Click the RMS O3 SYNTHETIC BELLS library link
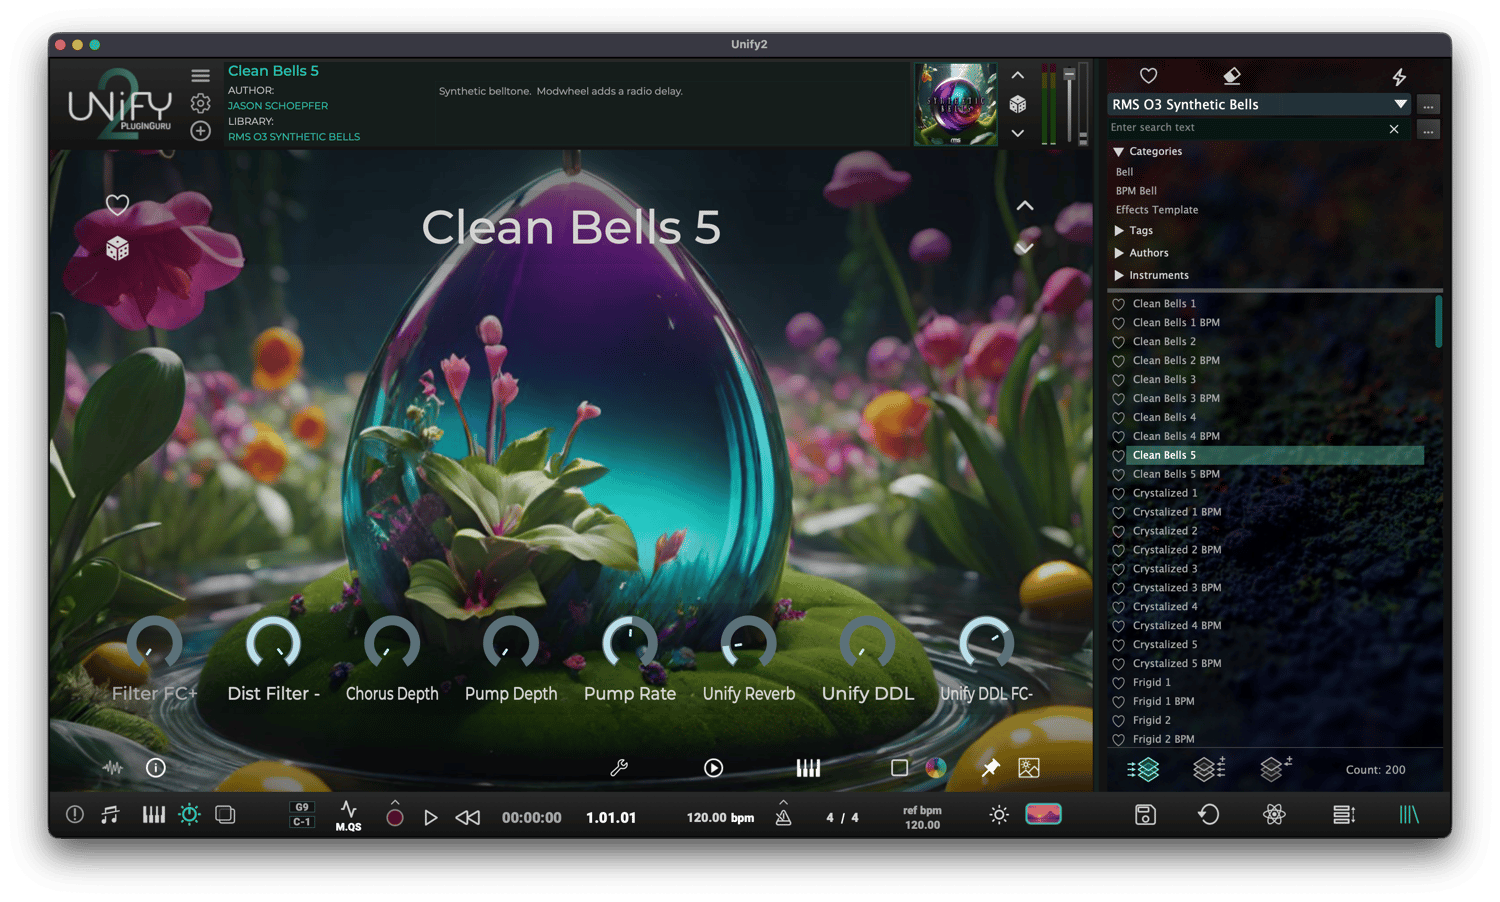The width and height of the screenshot is (1500, 902). point(294,137)
